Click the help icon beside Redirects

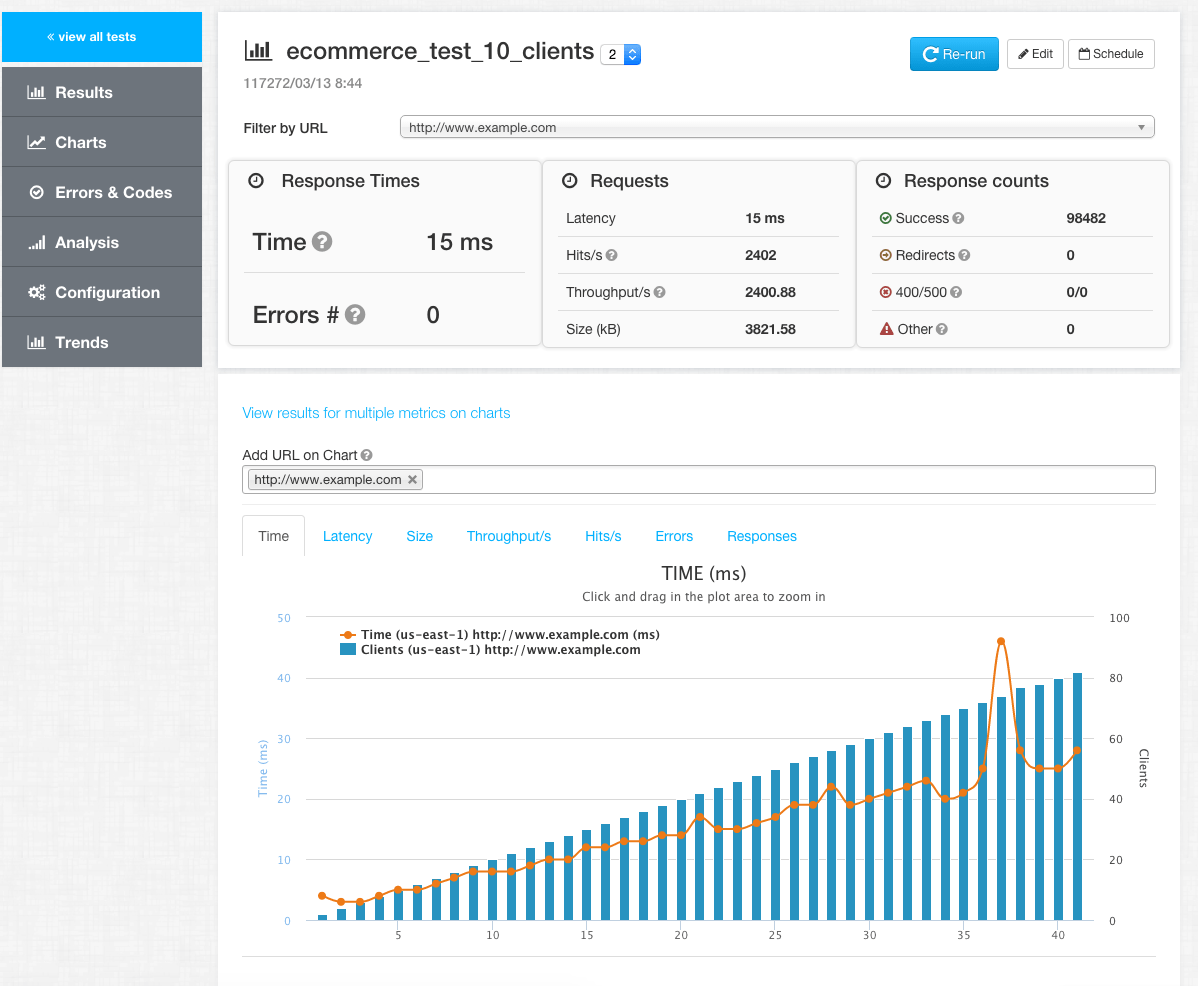click(x=964, y=255)
